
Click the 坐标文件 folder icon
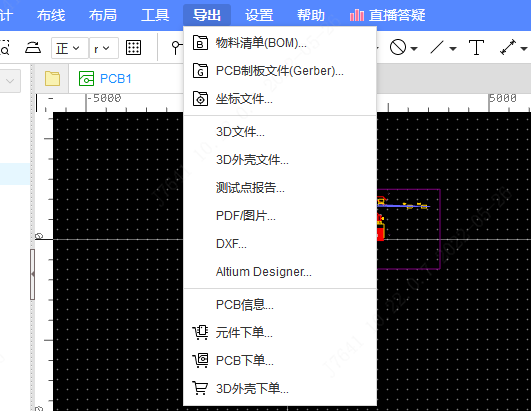(200, 99)
